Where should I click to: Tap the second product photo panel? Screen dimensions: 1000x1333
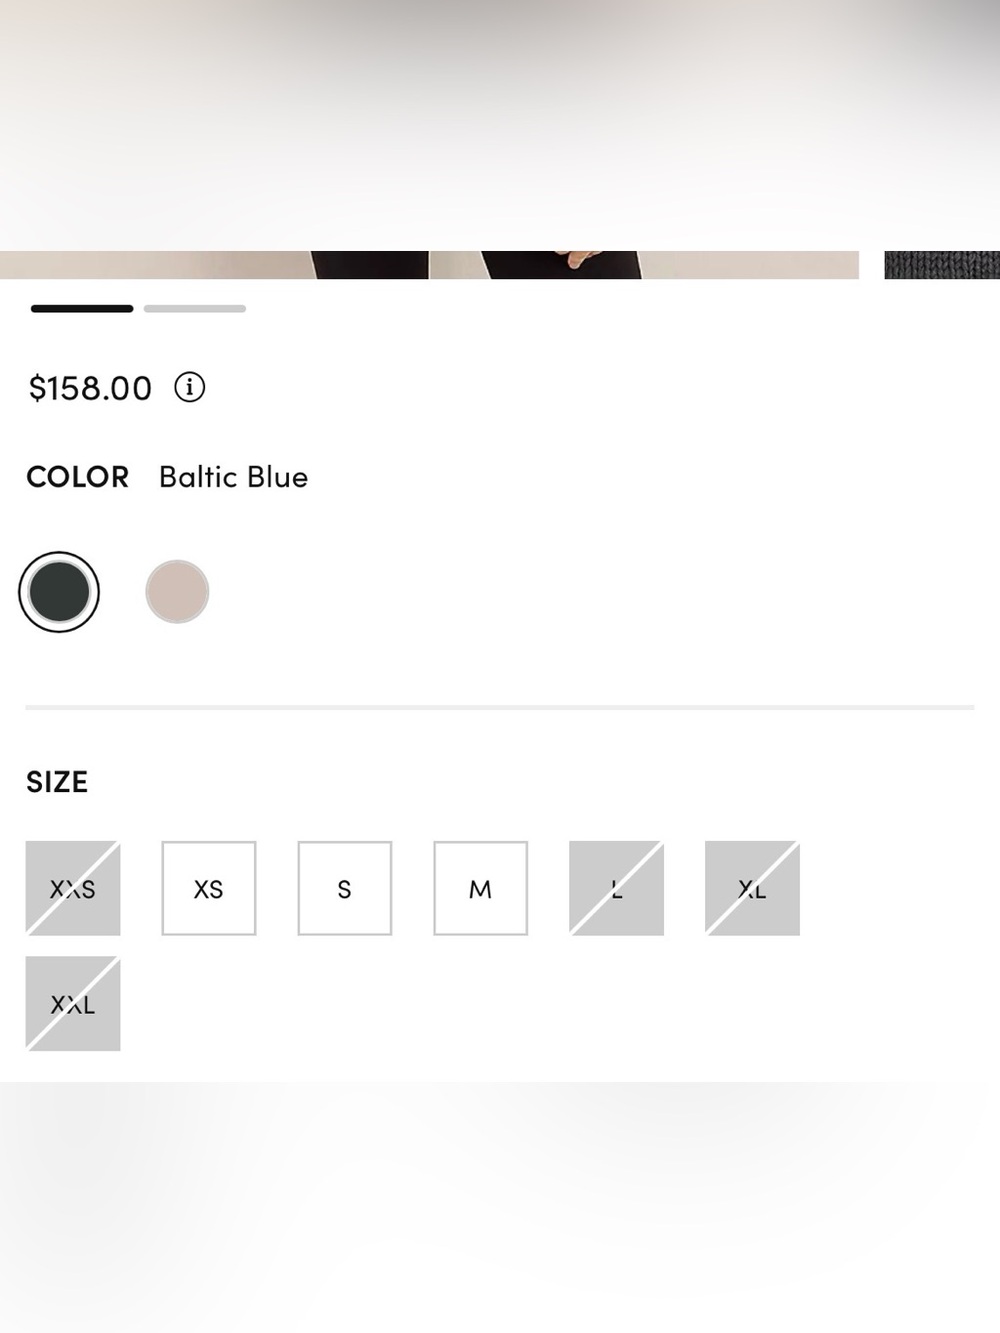645,265
